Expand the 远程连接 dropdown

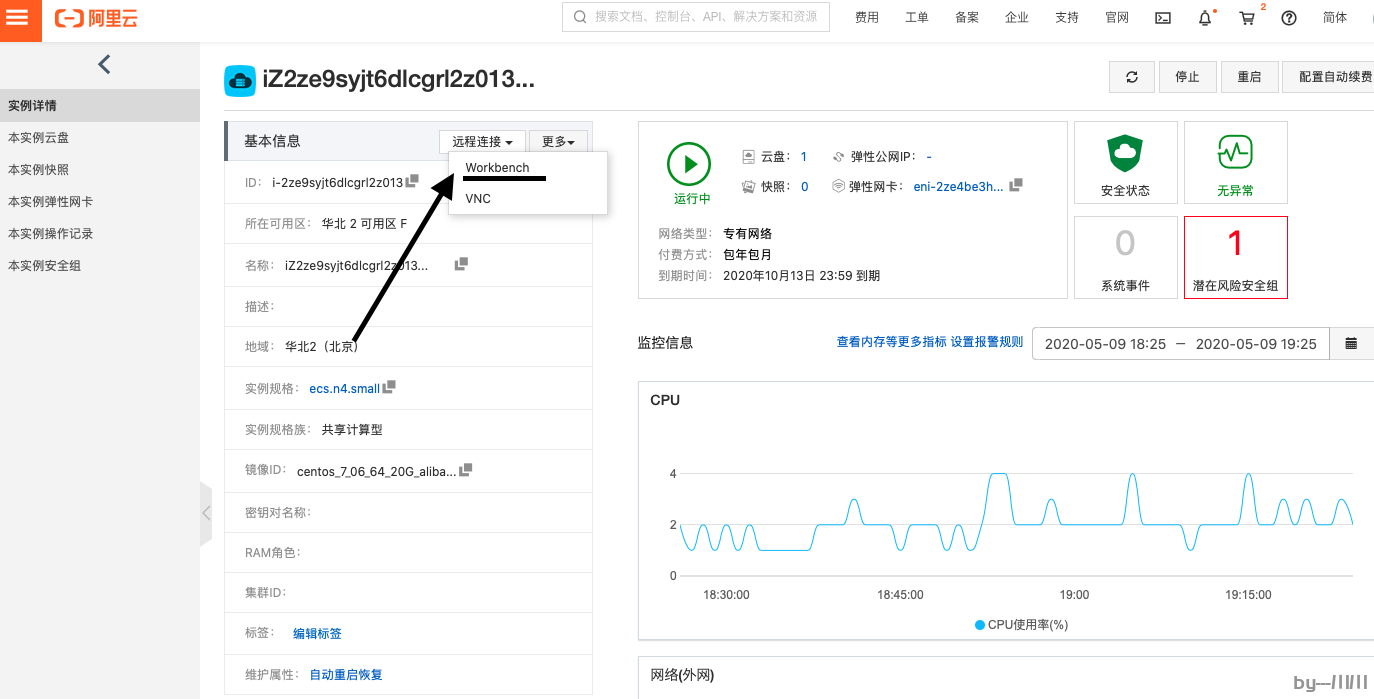click(x=482, y=142)
